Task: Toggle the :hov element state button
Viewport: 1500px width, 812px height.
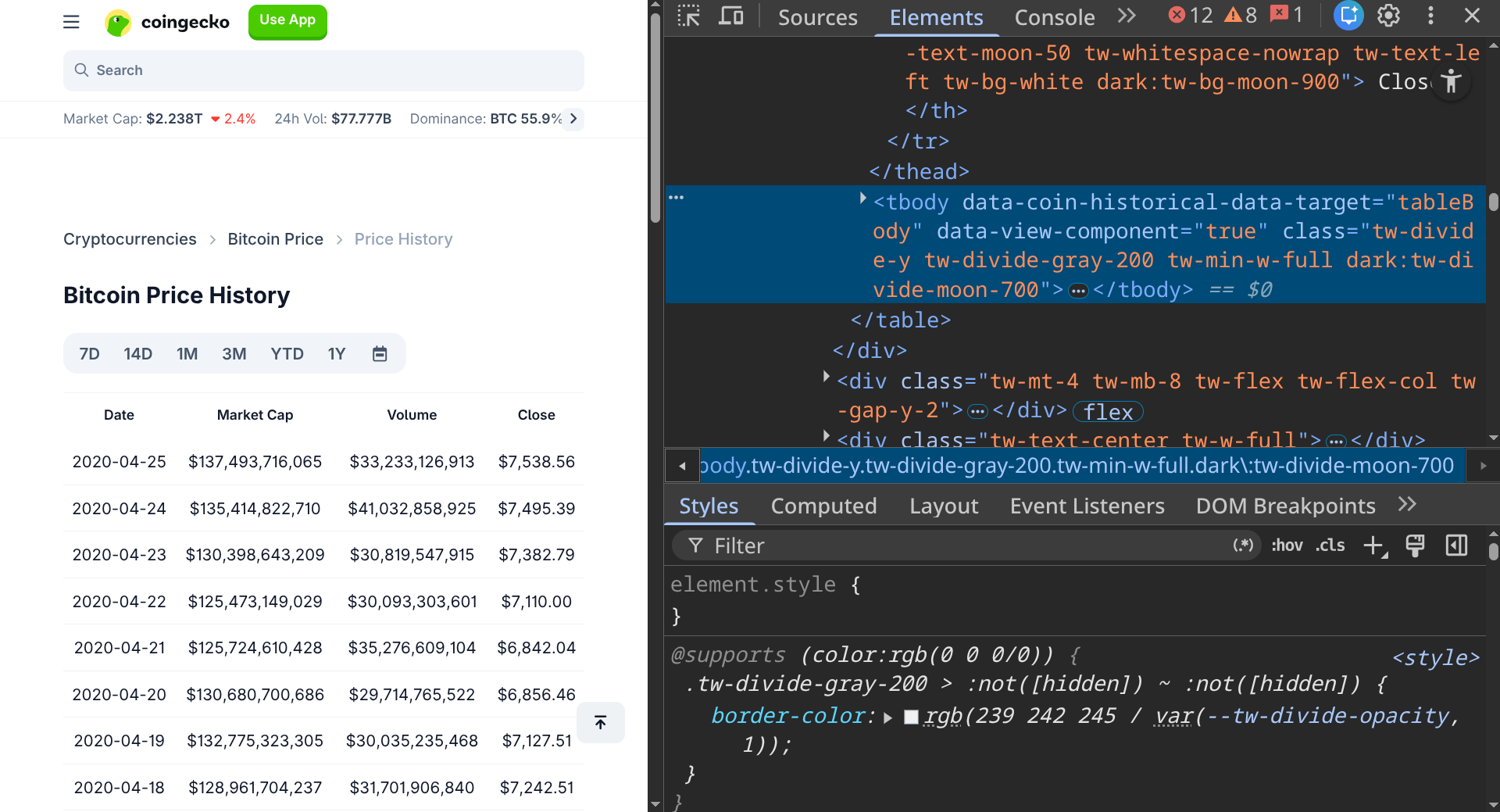Action: (x=1287, y=545)
